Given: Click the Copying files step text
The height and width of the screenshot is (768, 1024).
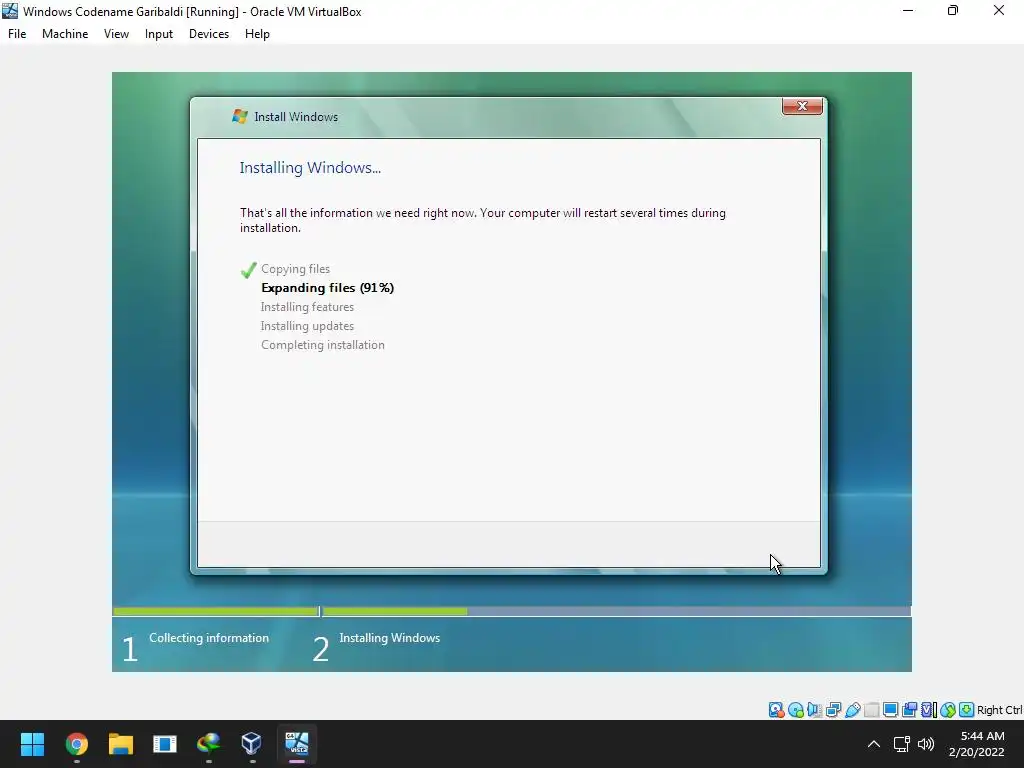Looking at the screenshot, I should point(295,269).
